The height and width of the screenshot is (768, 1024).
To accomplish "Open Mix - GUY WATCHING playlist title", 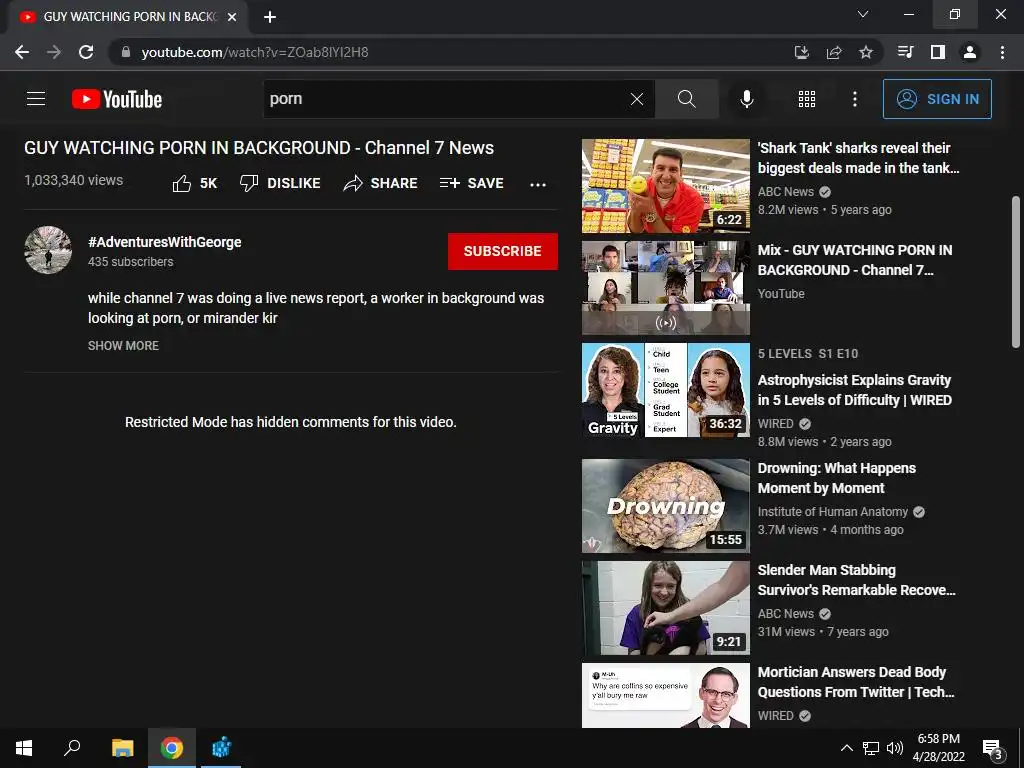I will pos(855,260).
